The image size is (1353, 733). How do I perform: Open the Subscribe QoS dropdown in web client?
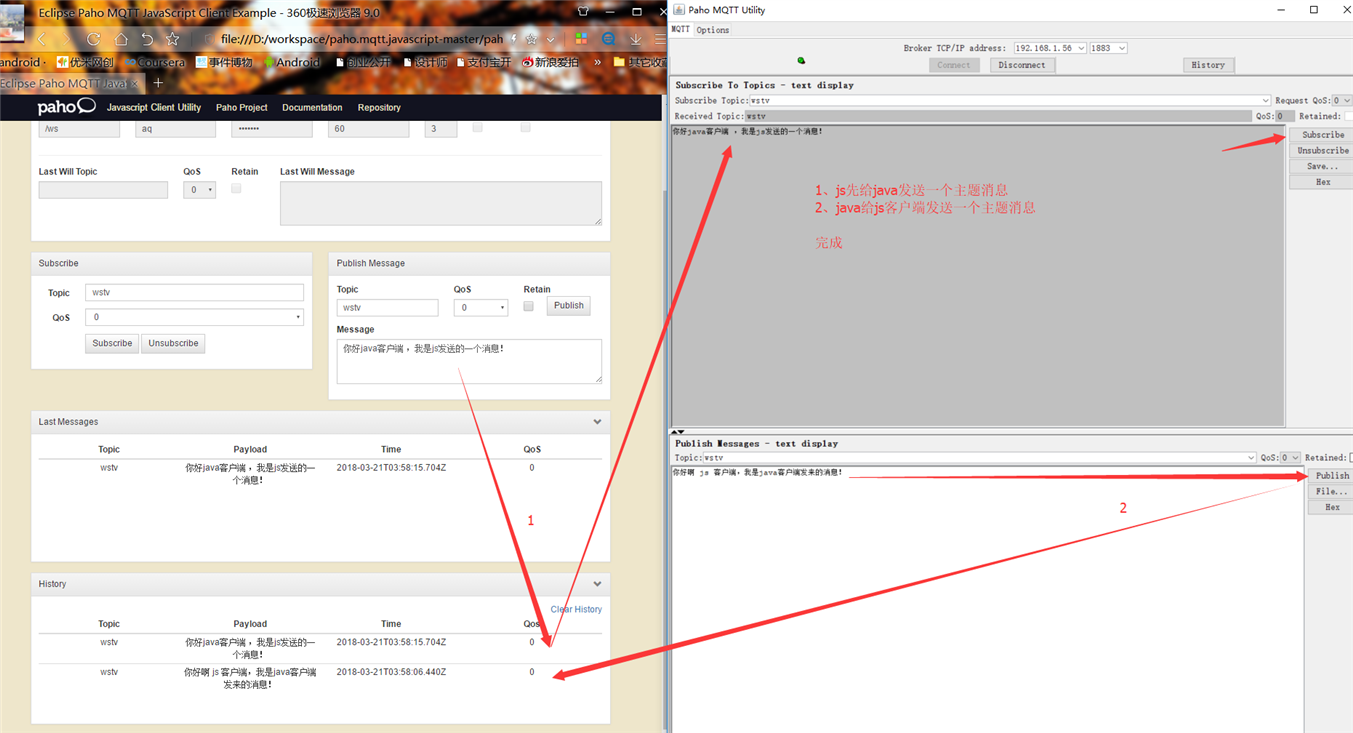(194, 317)
